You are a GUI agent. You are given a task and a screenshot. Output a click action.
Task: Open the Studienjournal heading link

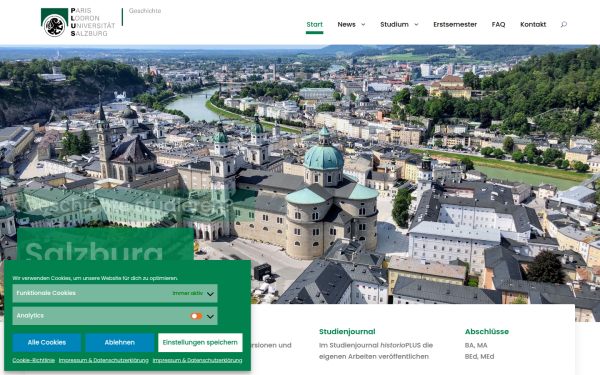[x=347, y=332]
